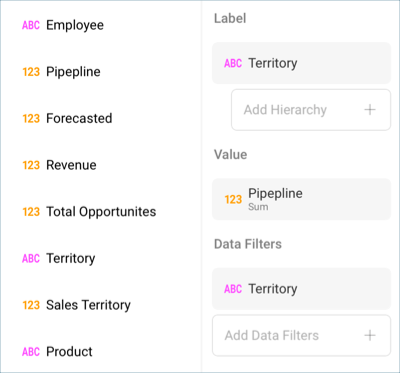The width and height of the screenshot is (400, 373).
Task: Open the Territory item under Data Filters
Action: (301, 289)
